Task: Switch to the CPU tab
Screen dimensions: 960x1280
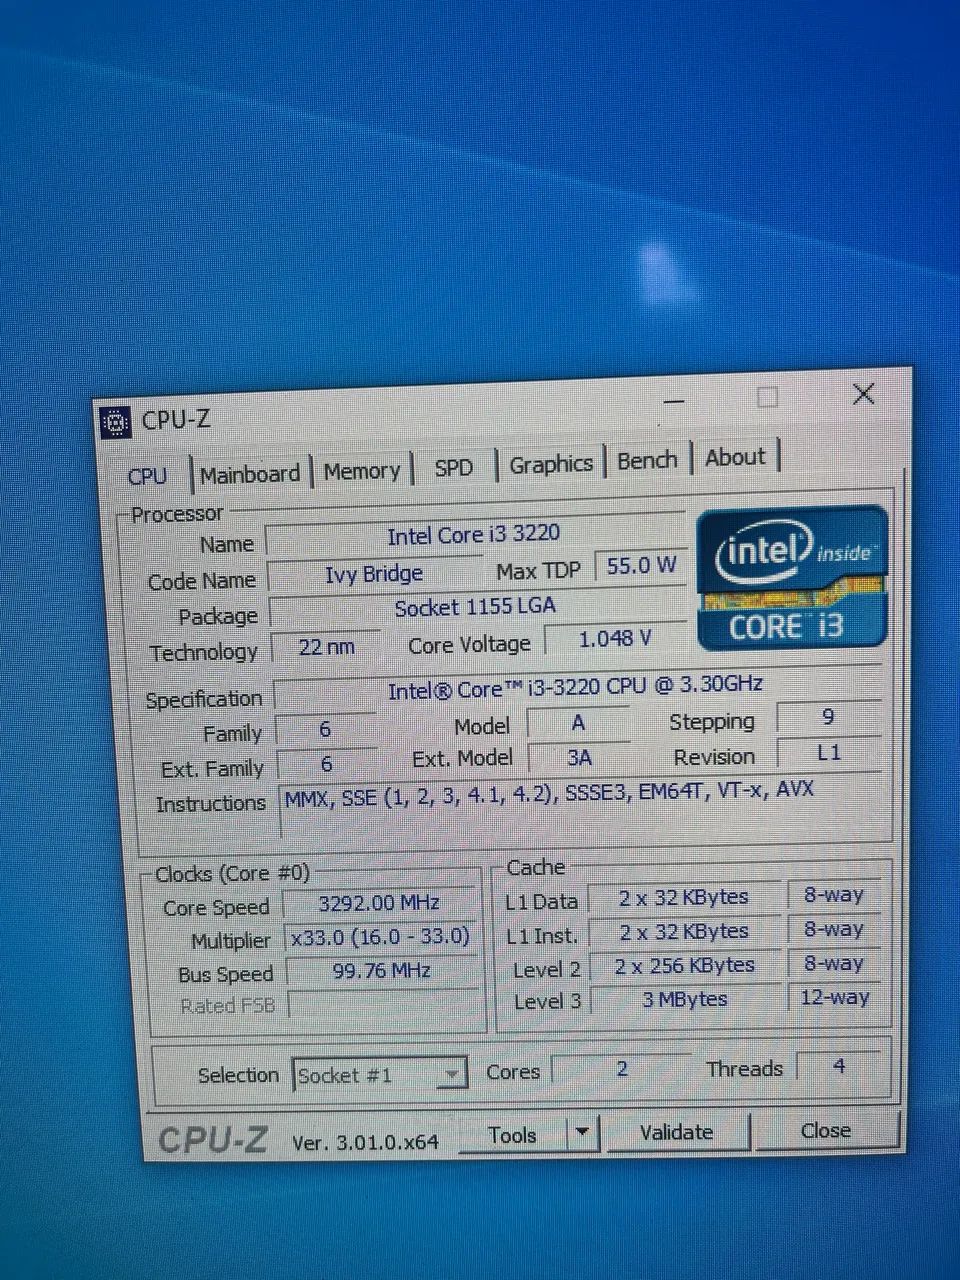Action: click(148, 476)
